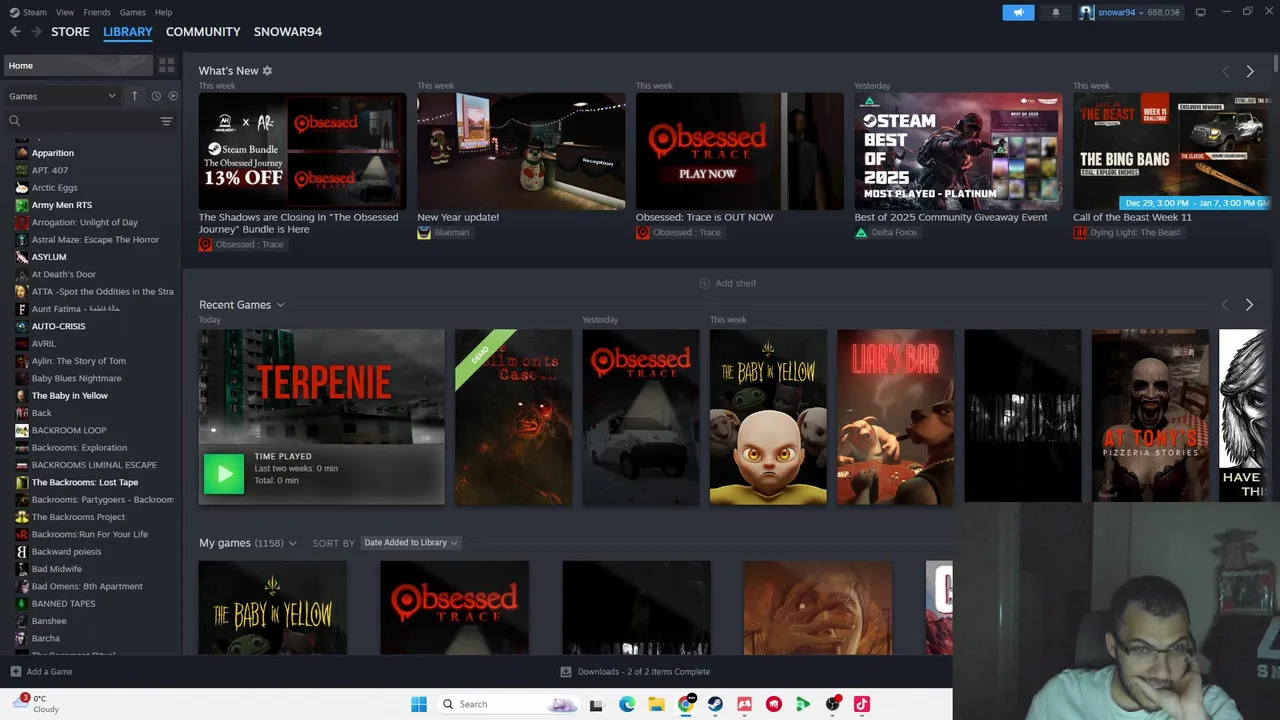Open Call of the Beast Week 11 link
Viewport: 1280px width, 720px height.
point(1132,217)
